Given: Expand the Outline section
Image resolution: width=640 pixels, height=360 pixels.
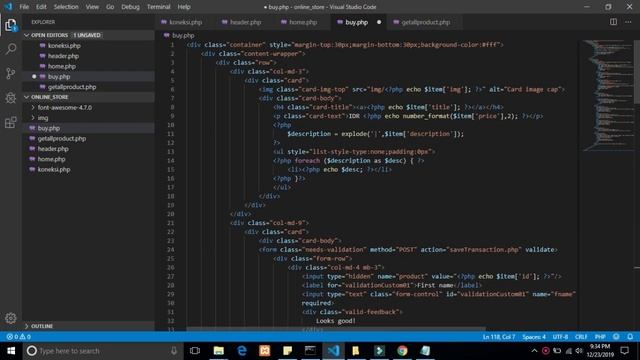Looking at the screenshot, I should coord(27,326).
